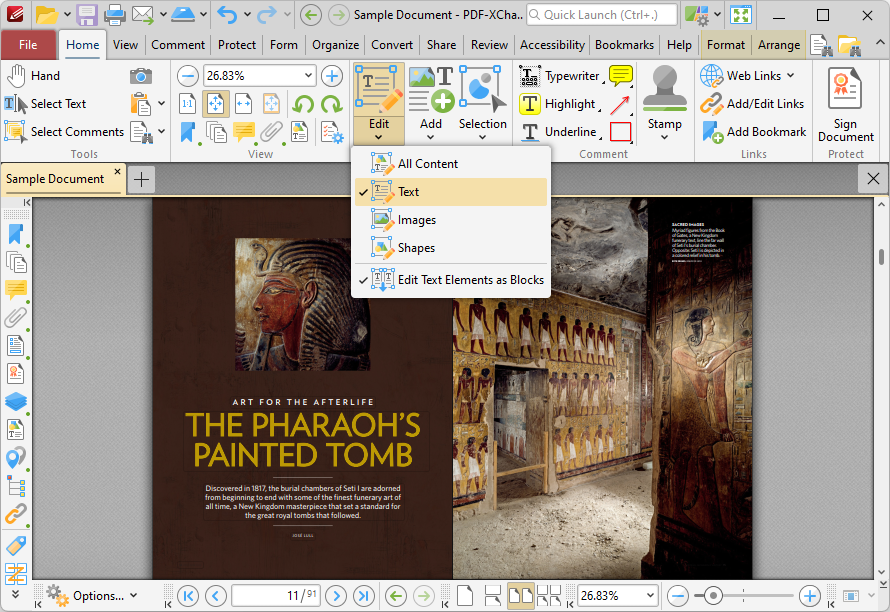Rotate page counter-clockwise green arrow
This screenshot has height=612, width=890.
(x=304, y=104)
